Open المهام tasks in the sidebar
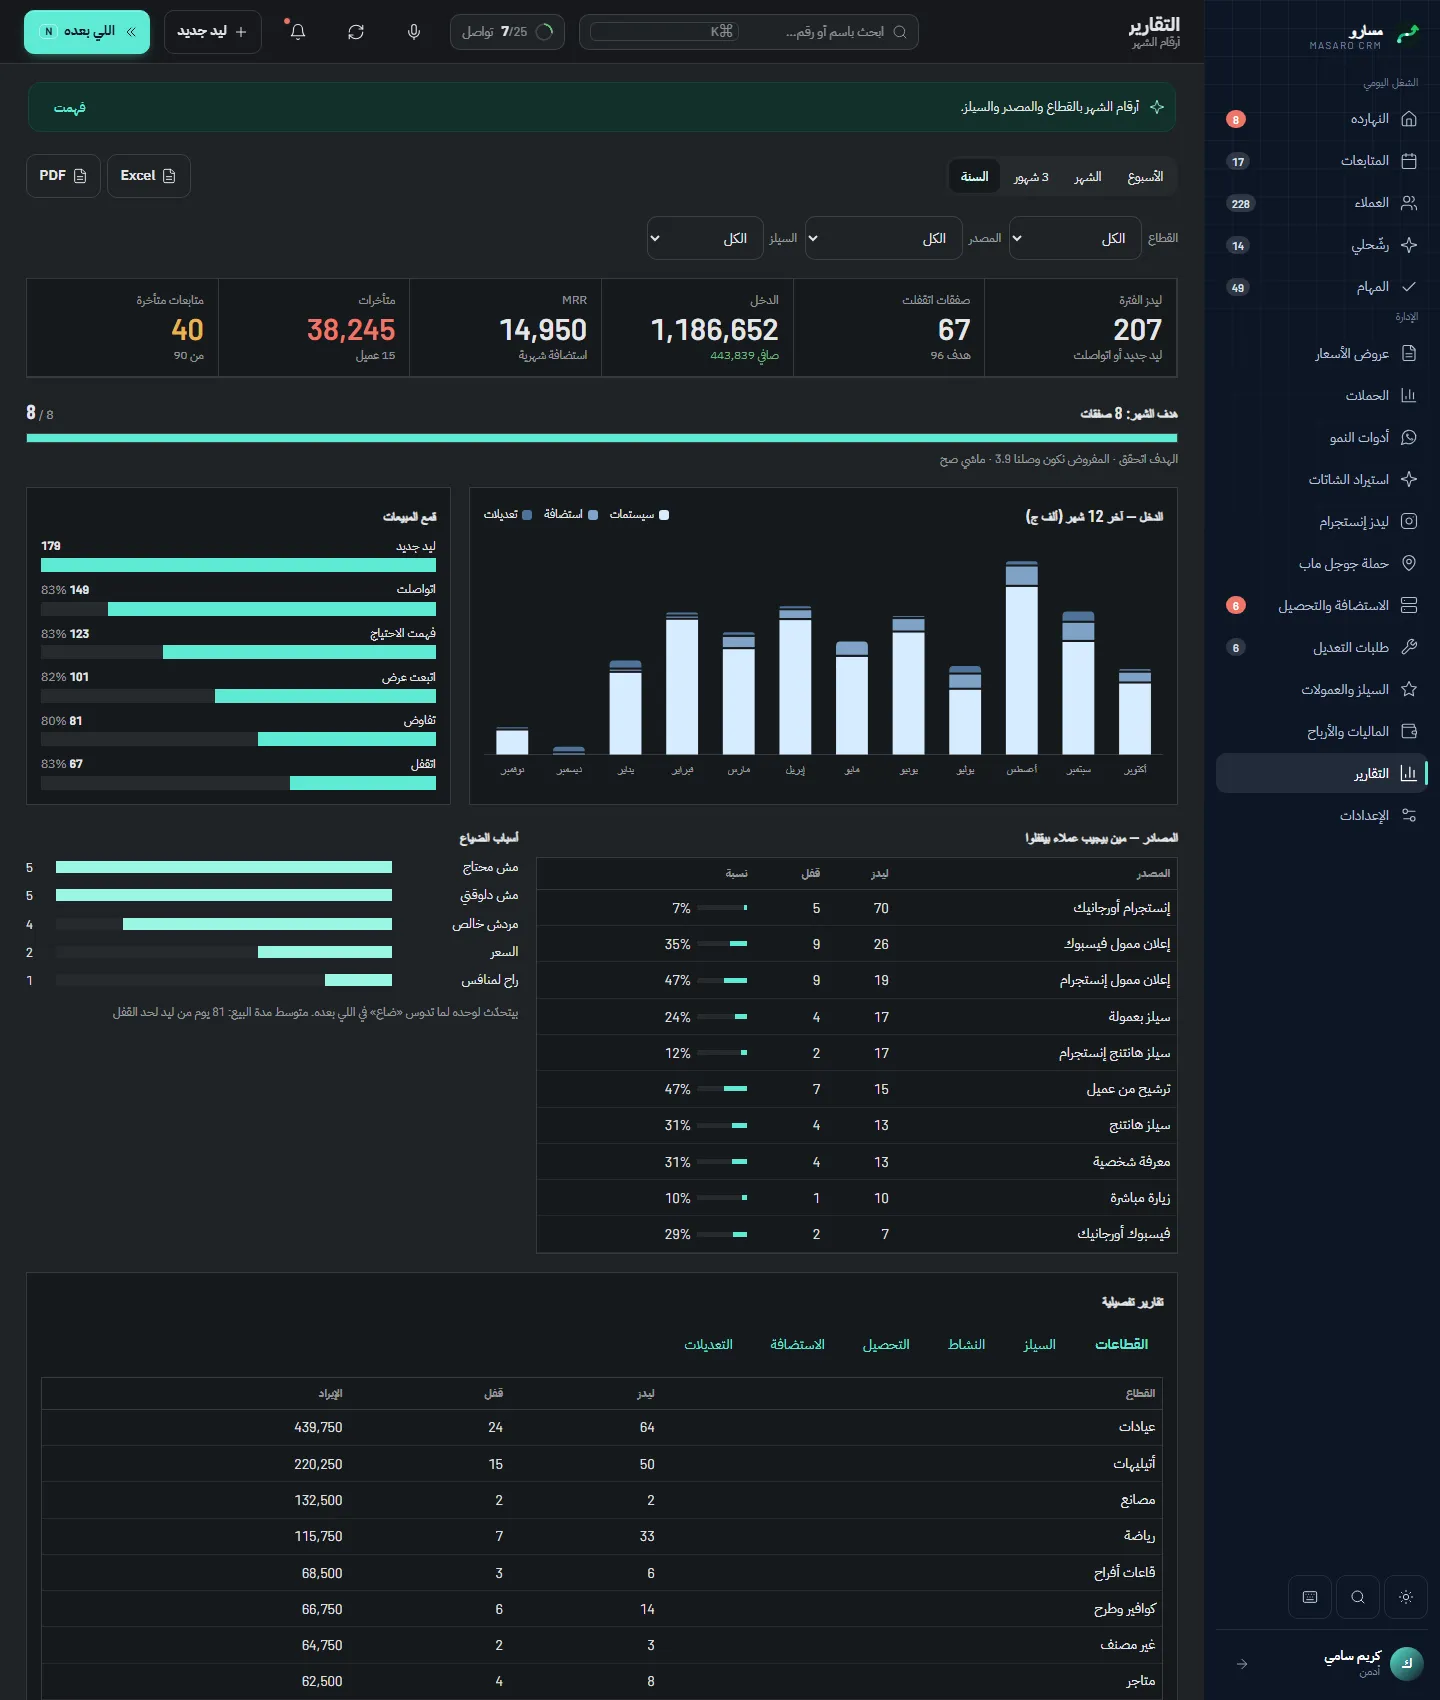1440x1700 pixels. tap(1321, 287)
